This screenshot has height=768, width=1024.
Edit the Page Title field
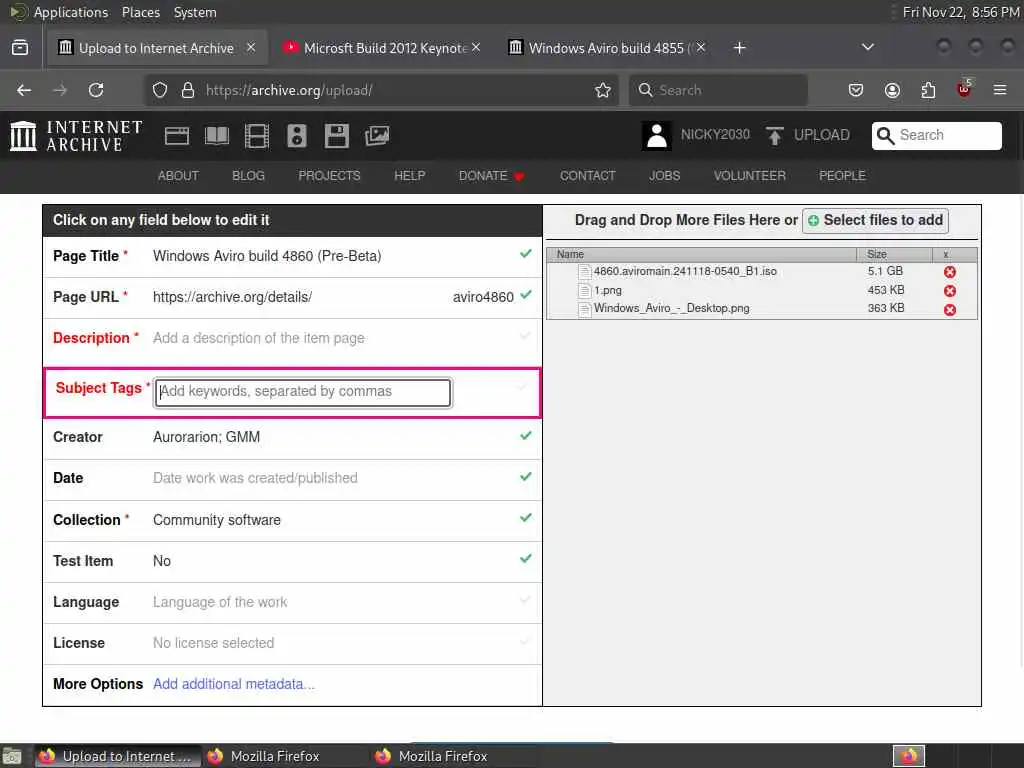point(293,257)
